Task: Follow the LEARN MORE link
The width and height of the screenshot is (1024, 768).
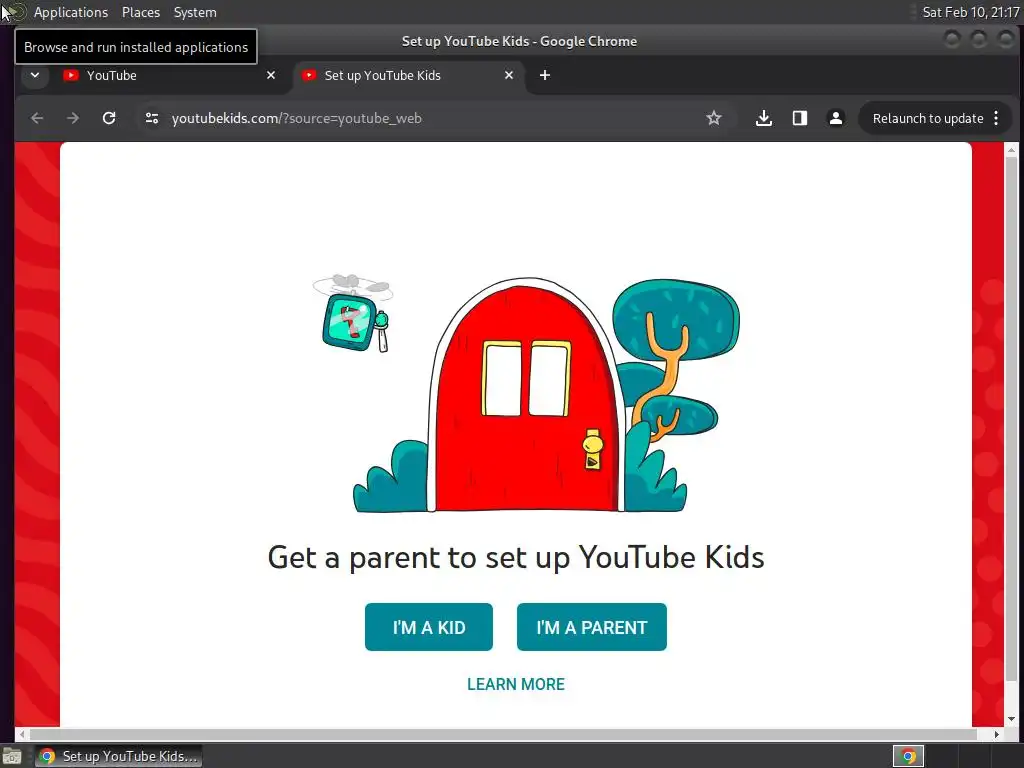Action: (516, 684)
